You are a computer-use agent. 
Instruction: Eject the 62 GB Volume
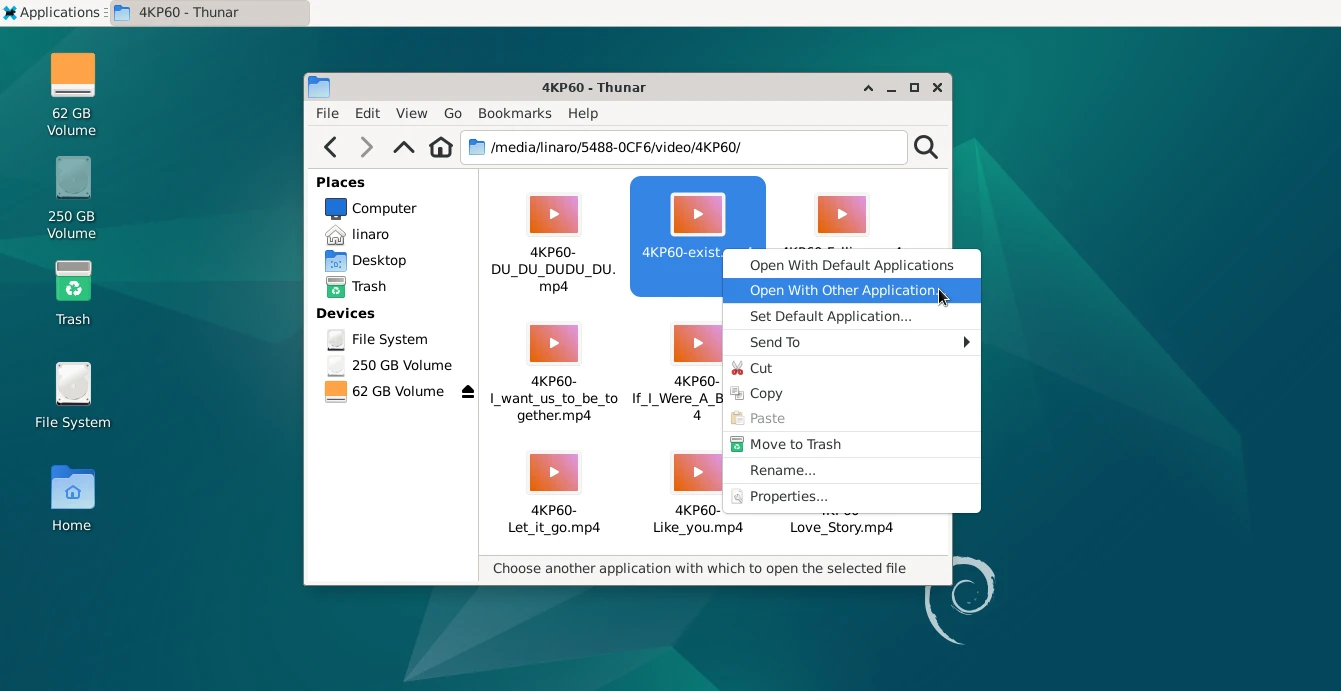point(467,392)
